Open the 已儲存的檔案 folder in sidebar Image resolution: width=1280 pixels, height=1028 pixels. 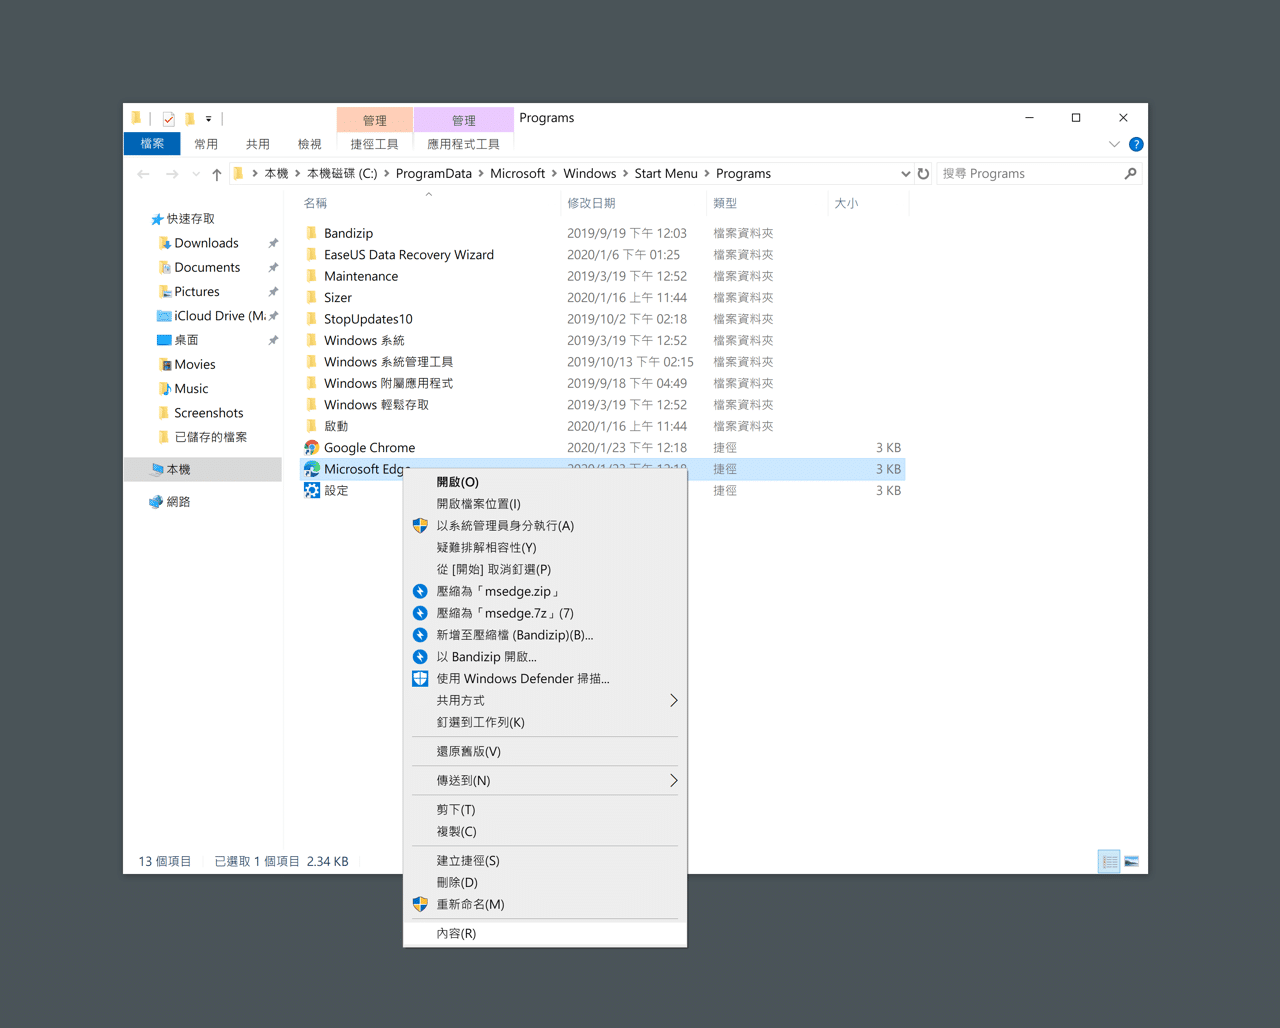click(210, 437)
